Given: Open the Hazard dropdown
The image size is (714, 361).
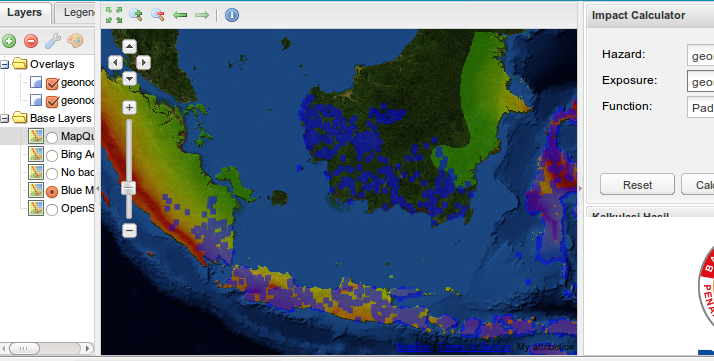Looking at the screenshot, I should tap(700, 56).
